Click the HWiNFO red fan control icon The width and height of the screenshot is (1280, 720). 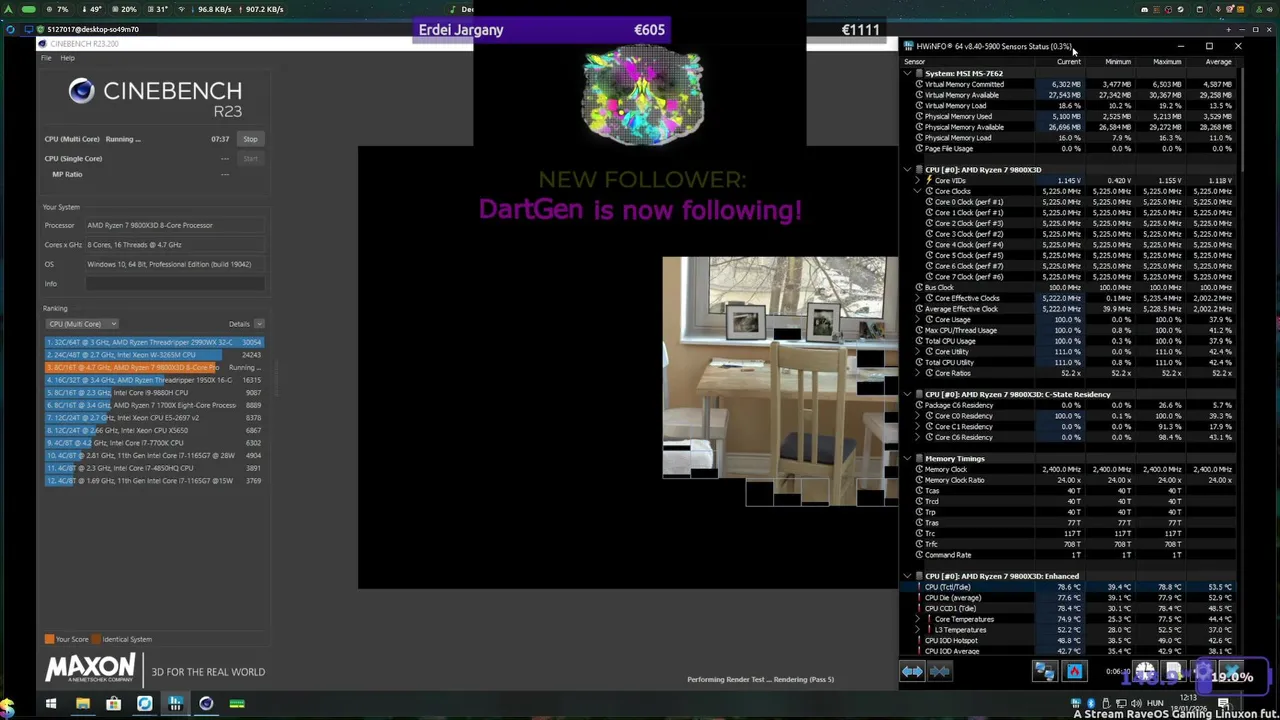point(1075,672)
